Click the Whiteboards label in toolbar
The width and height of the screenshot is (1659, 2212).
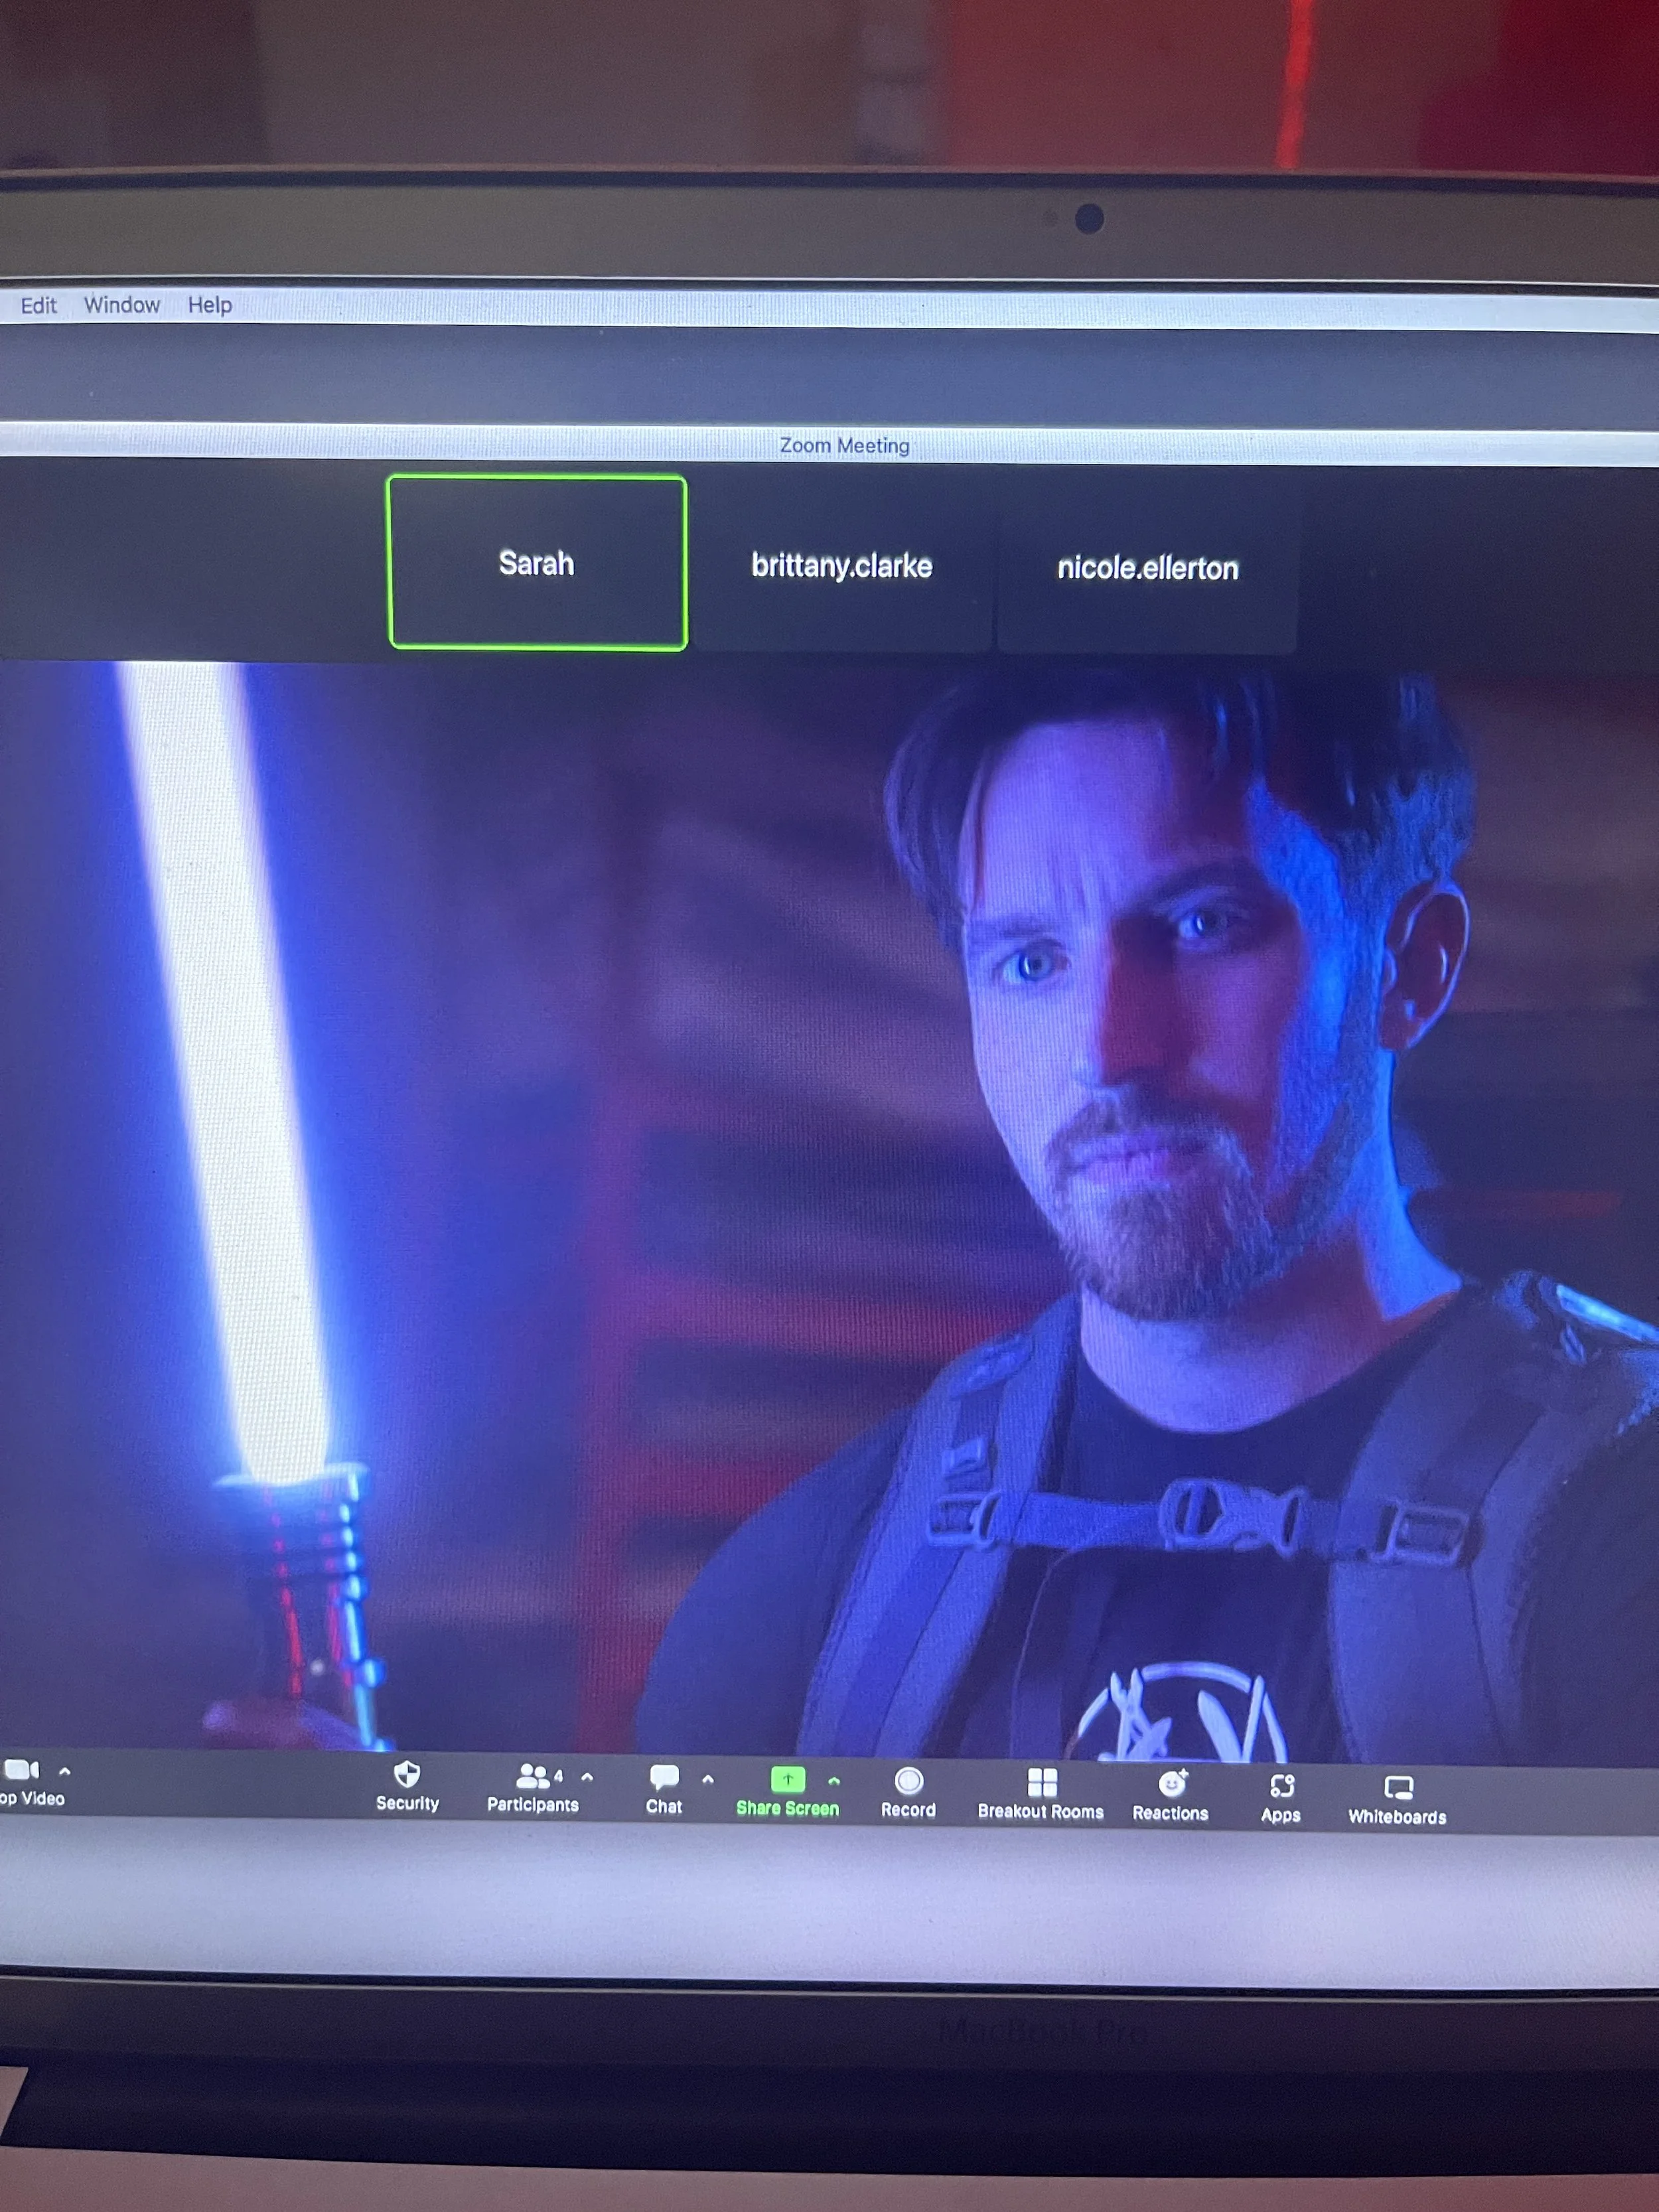point(1397,1817)
